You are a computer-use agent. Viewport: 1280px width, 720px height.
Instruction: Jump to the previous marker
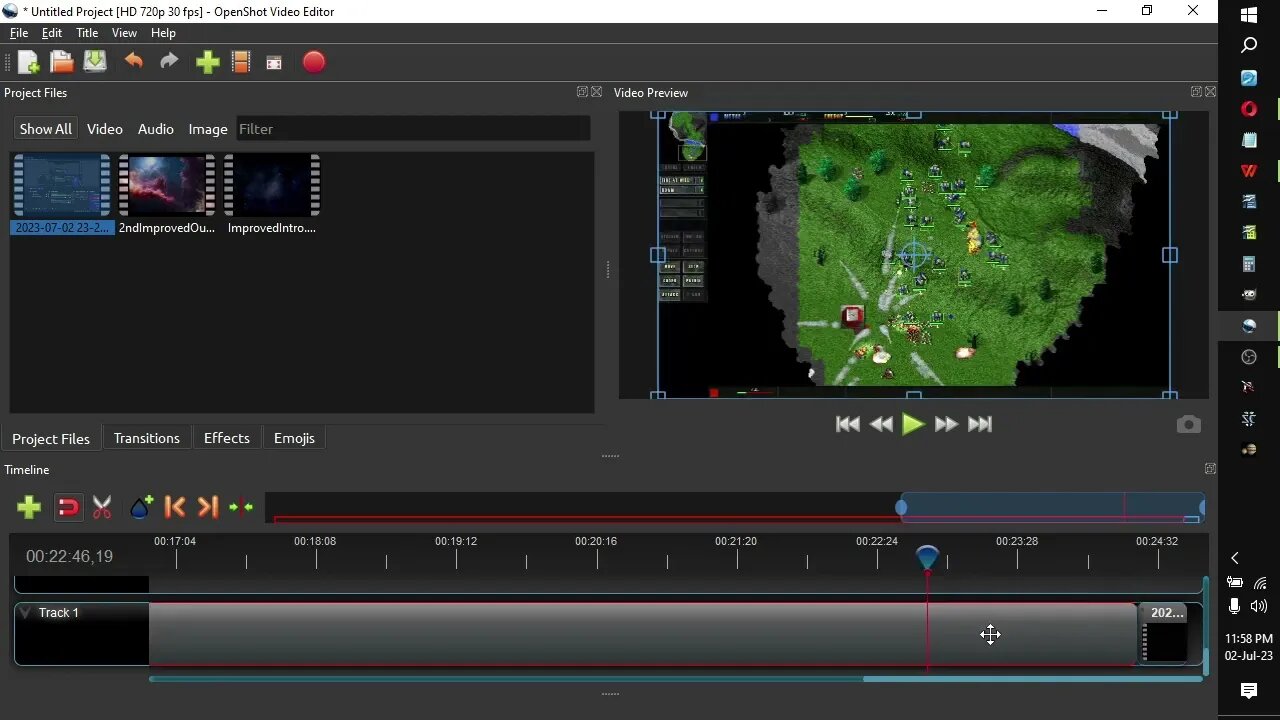point(175,507)
